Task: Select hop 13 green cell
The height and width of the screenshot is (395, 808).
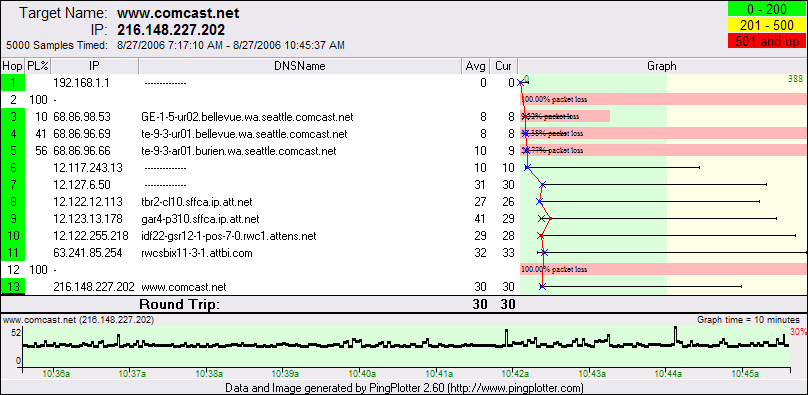Action: pos(12,287)
